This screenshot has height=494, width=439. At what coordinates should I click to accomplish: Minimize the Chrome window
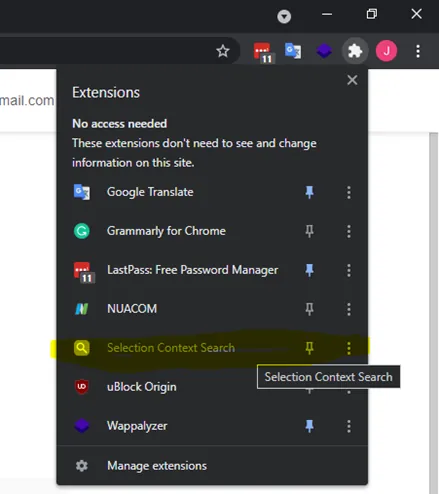[327, 14]
